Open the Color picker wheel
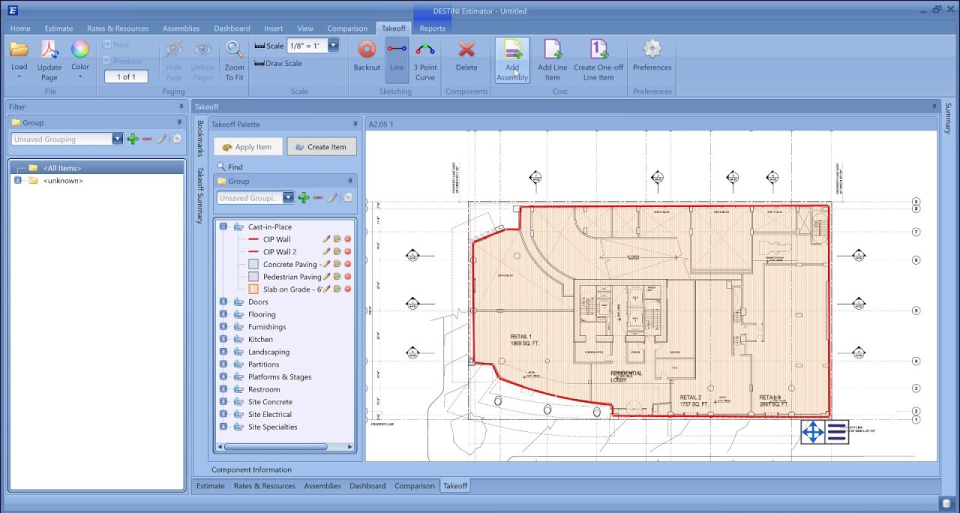The width and height of the screenshot is (960, 513). (80, 50)
